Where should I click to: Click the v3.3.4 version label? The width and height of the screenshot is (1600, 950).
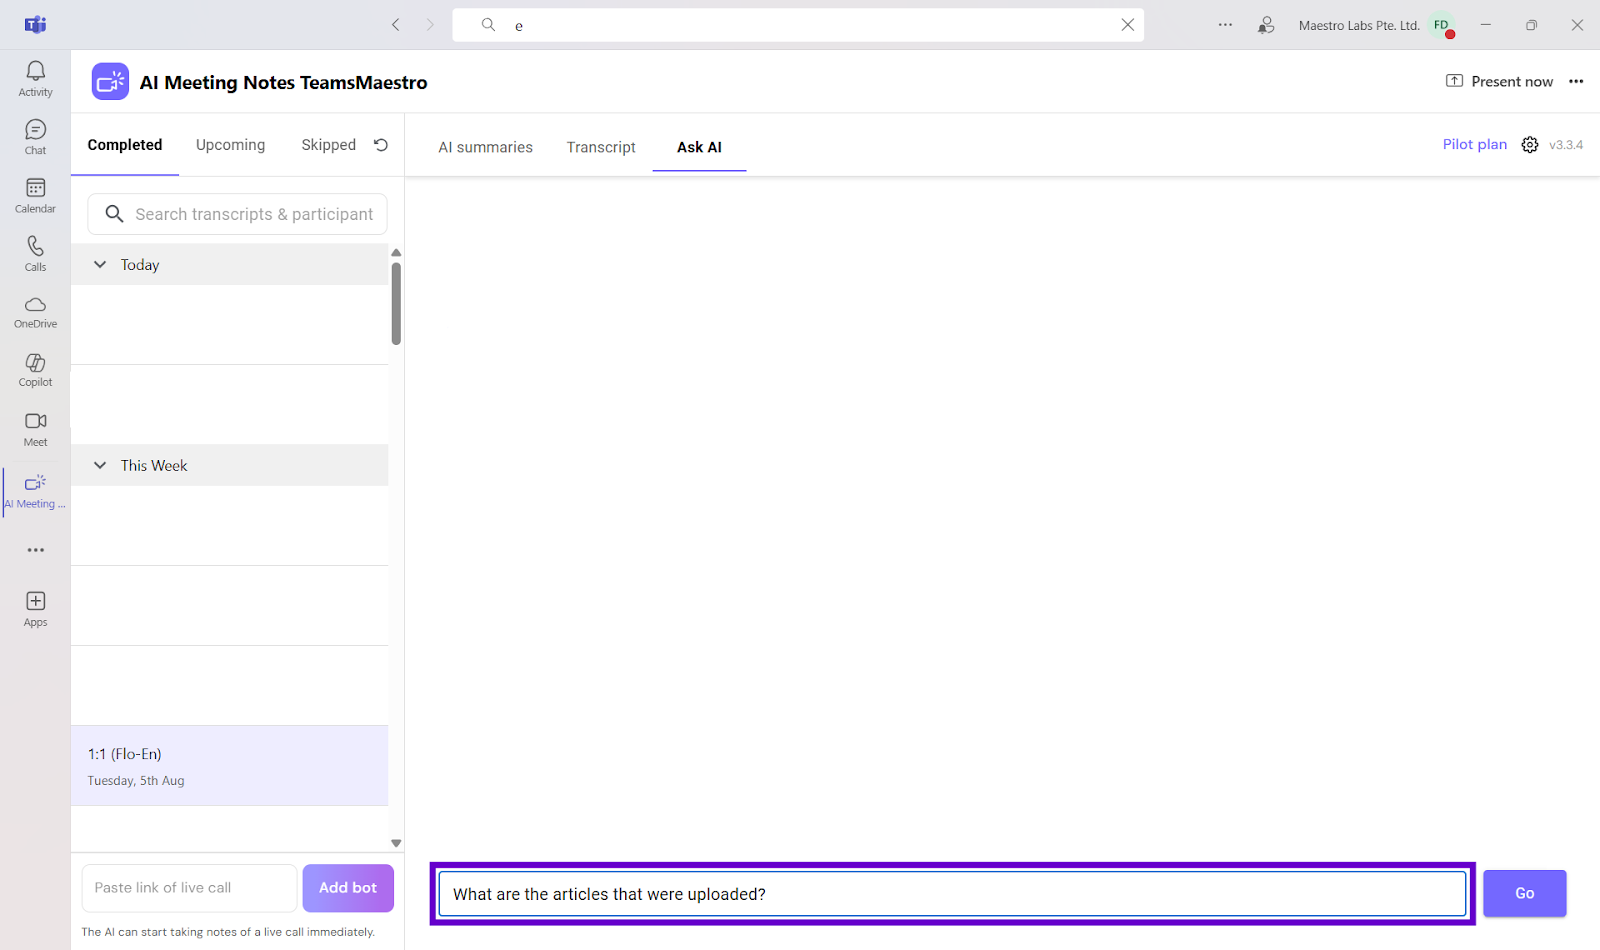pos(1566,145)
